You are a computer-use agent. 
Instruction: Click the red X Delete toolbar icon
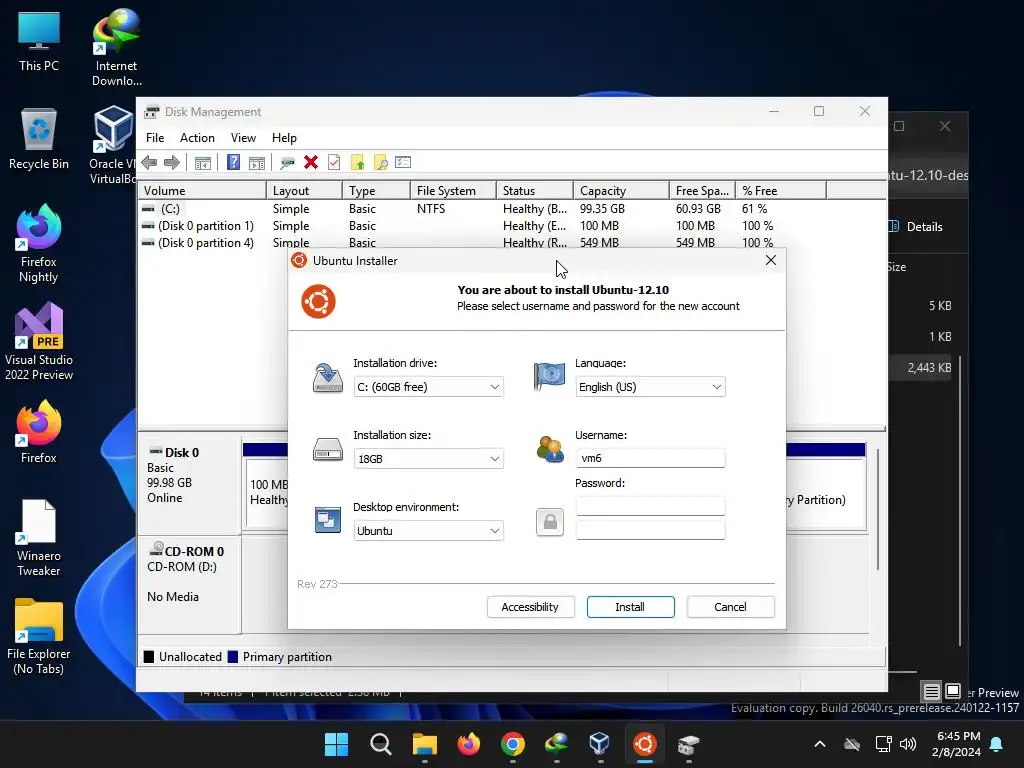coord(311,162)
